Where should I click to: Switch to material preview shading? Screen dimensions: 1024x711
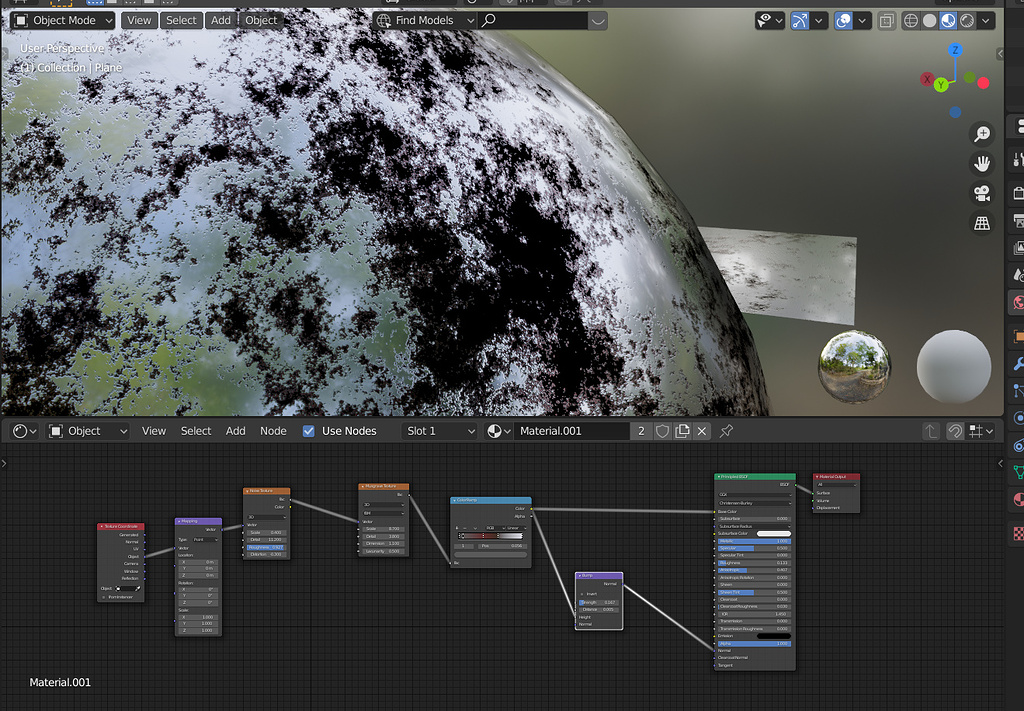pyautogui.click(x=948, y=21)
